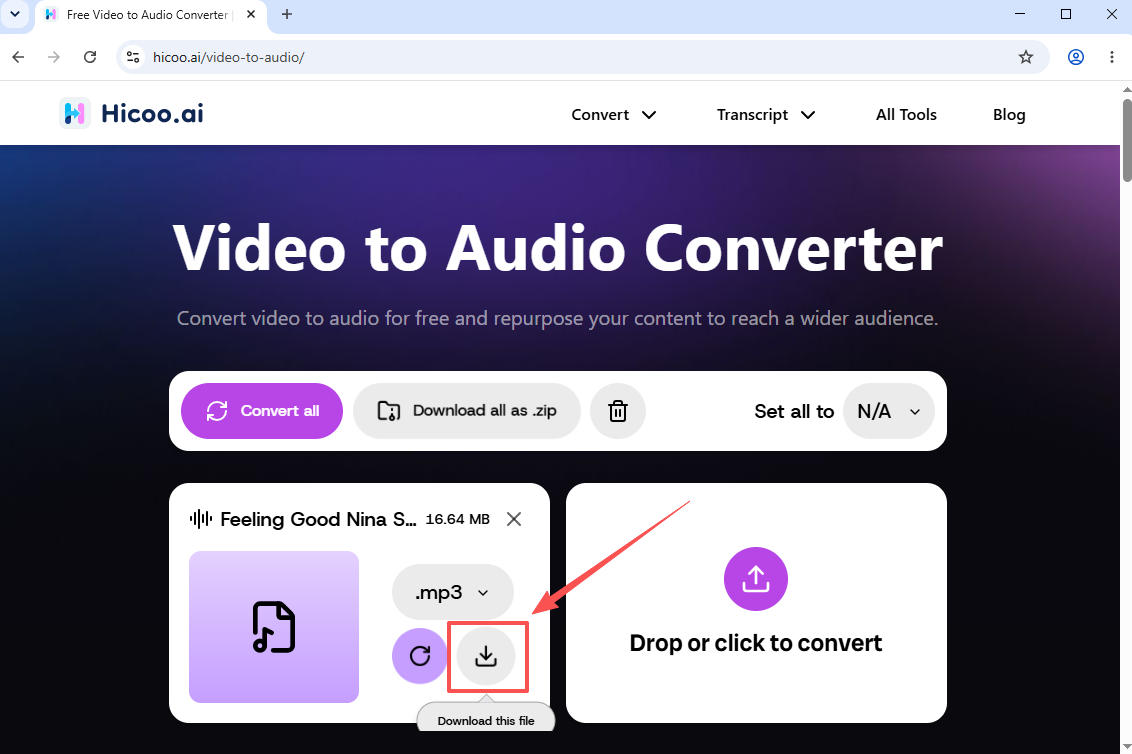This screenshot has height=754, width=1132.
Task: Open a new browser tab
Action: [287, 14]
